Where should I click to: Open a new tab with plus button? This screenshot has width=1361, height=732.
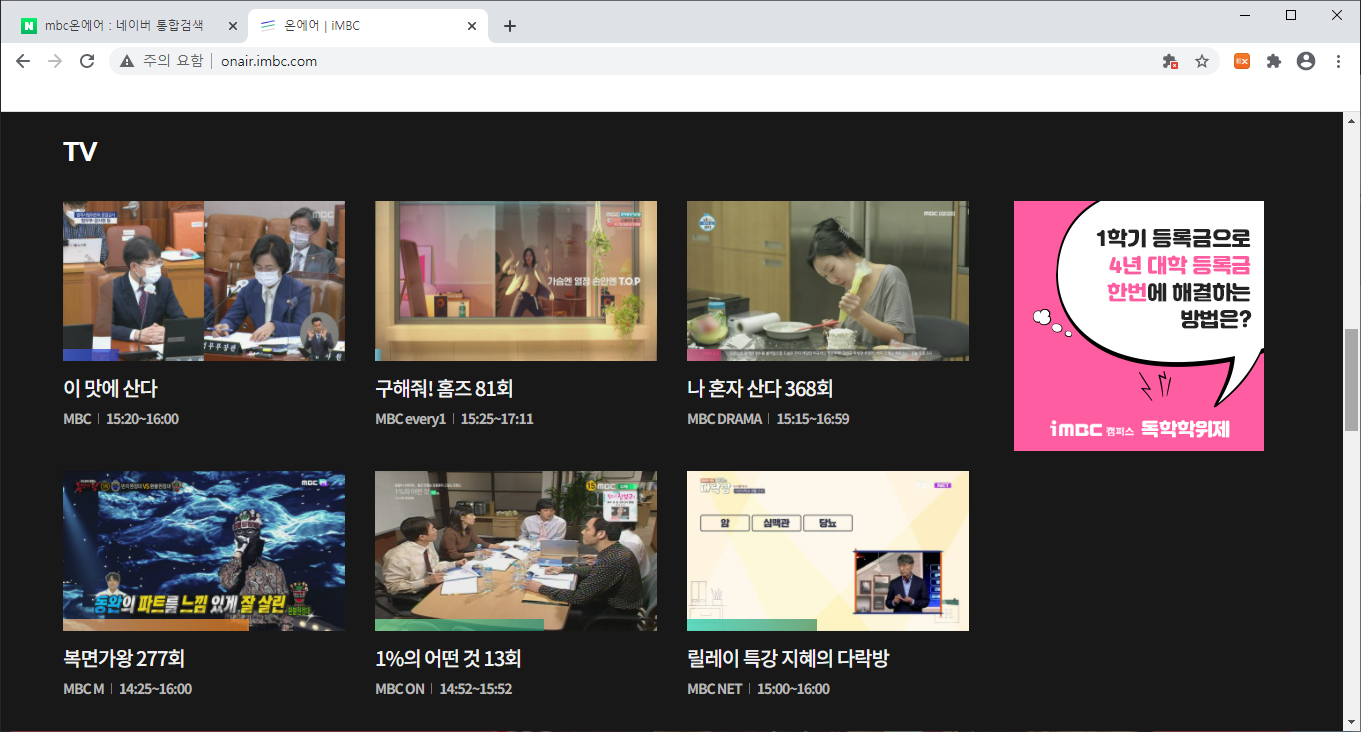click(510, 26)
